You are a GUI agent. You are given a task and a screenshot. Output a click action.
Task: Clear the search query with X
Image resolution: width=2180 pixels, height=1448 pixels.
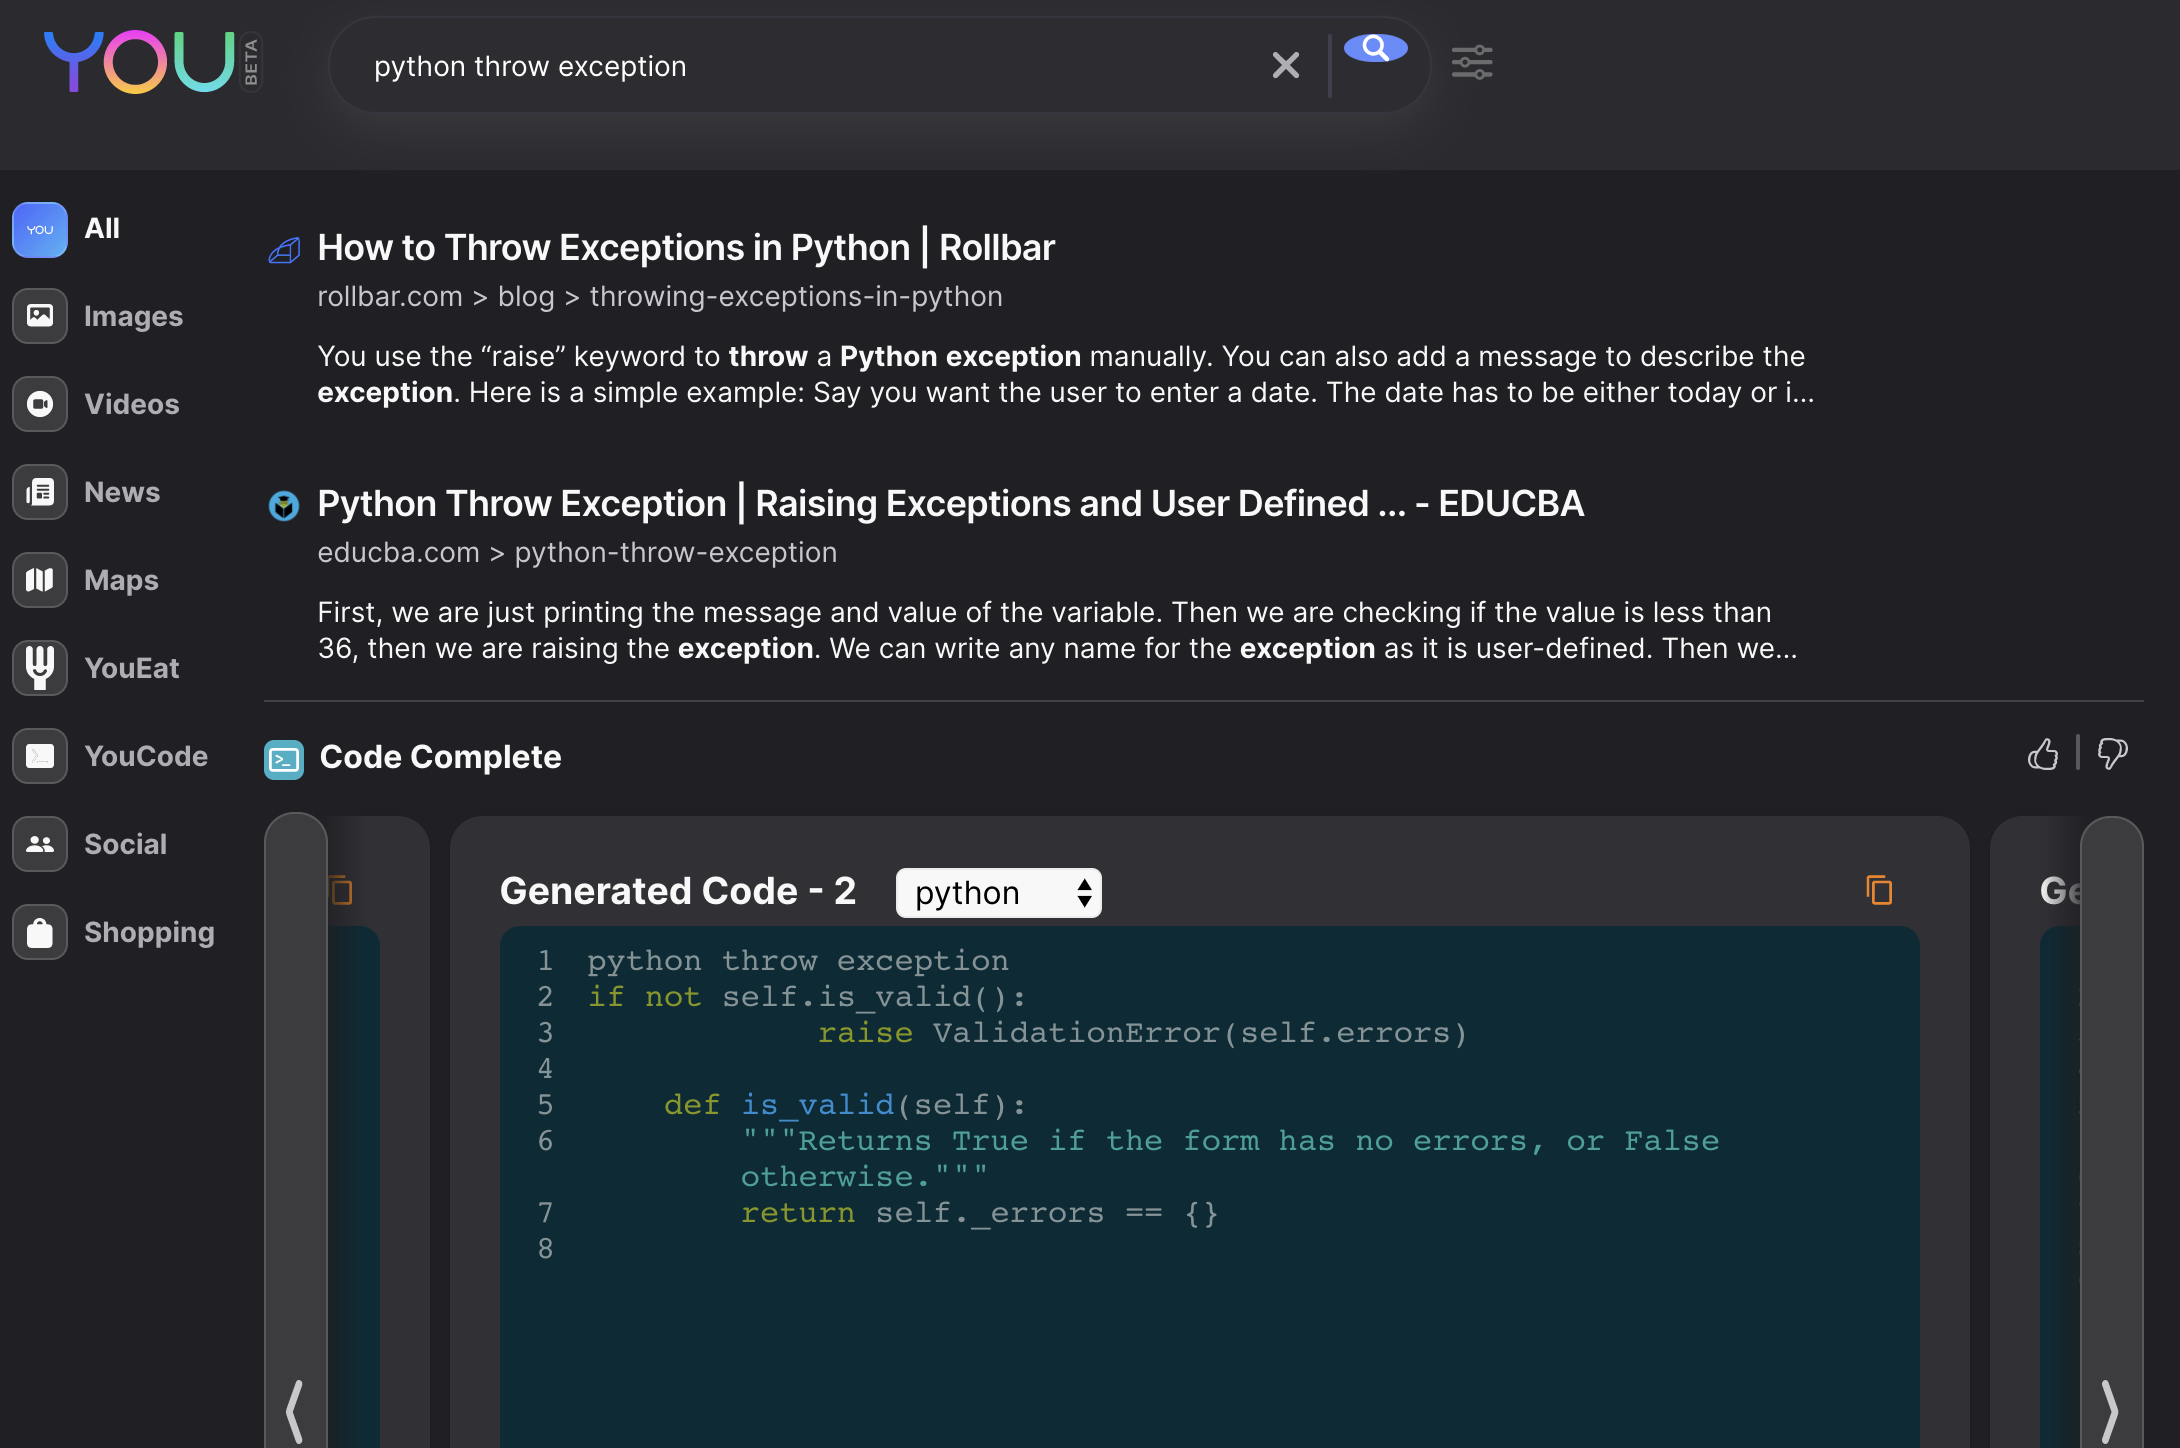pos(1286,66)
